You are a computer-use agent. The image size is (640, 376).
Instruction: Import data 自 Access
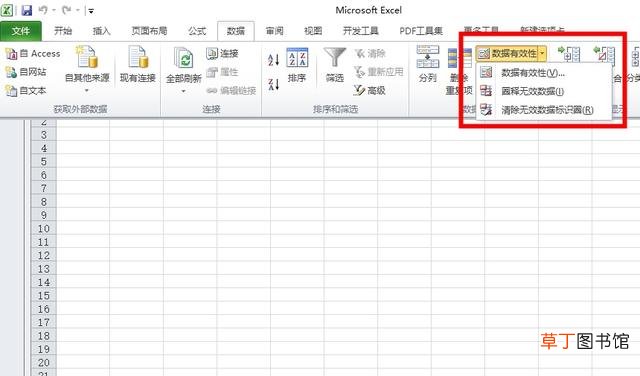tap(33, 53)
